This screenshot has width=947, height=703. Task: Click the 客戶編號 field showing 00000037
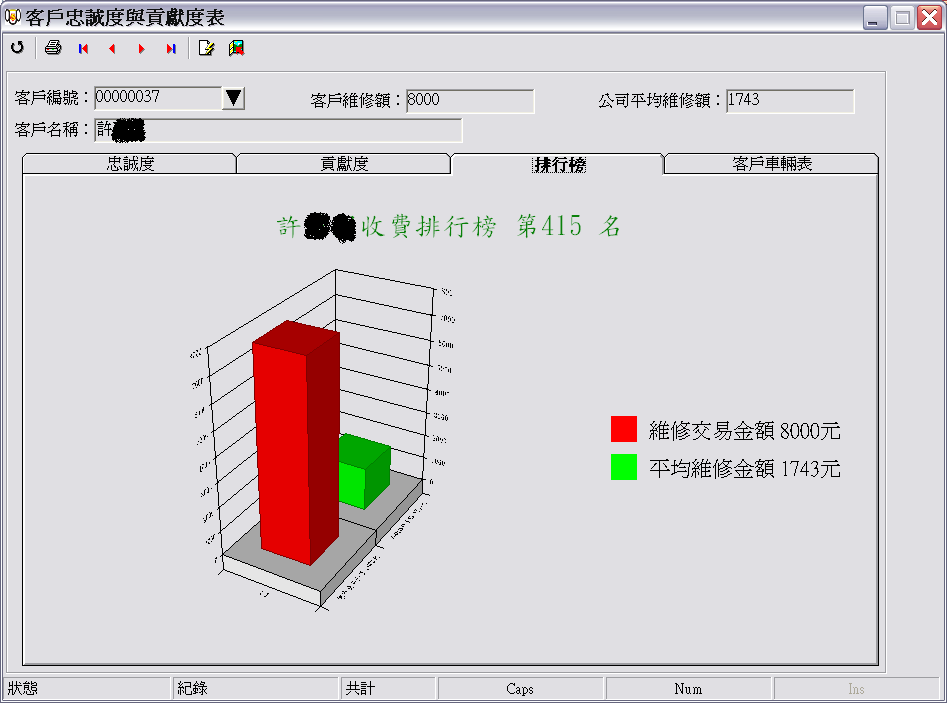(156, 98)
